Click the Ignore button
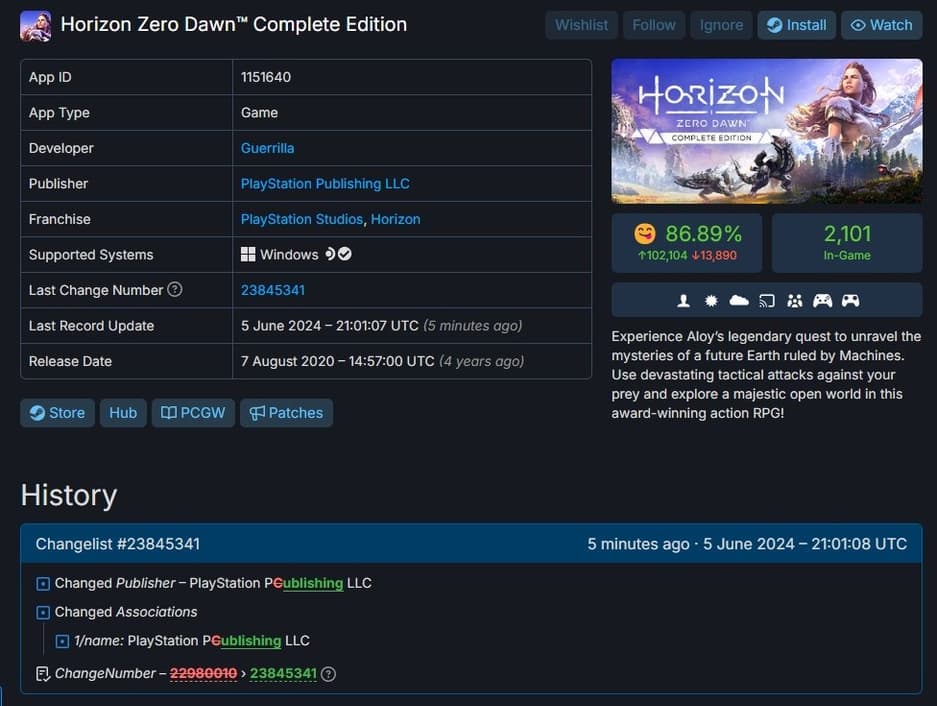This screenshot has width=937, height=706. click(721, 25)
